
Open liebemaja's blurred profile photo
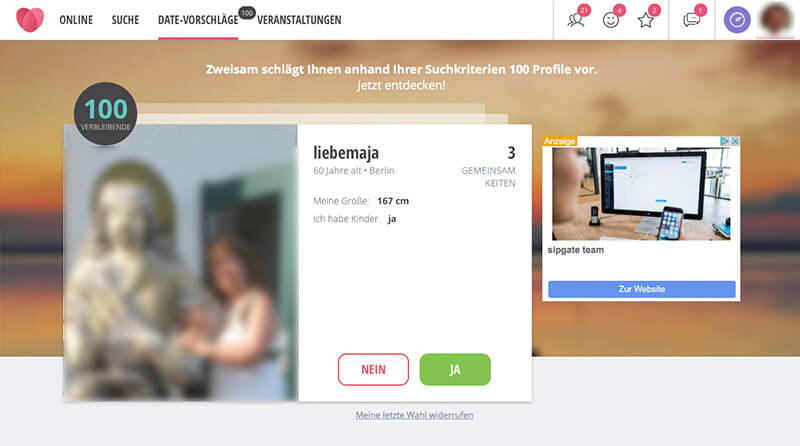[x=181, y=263]
